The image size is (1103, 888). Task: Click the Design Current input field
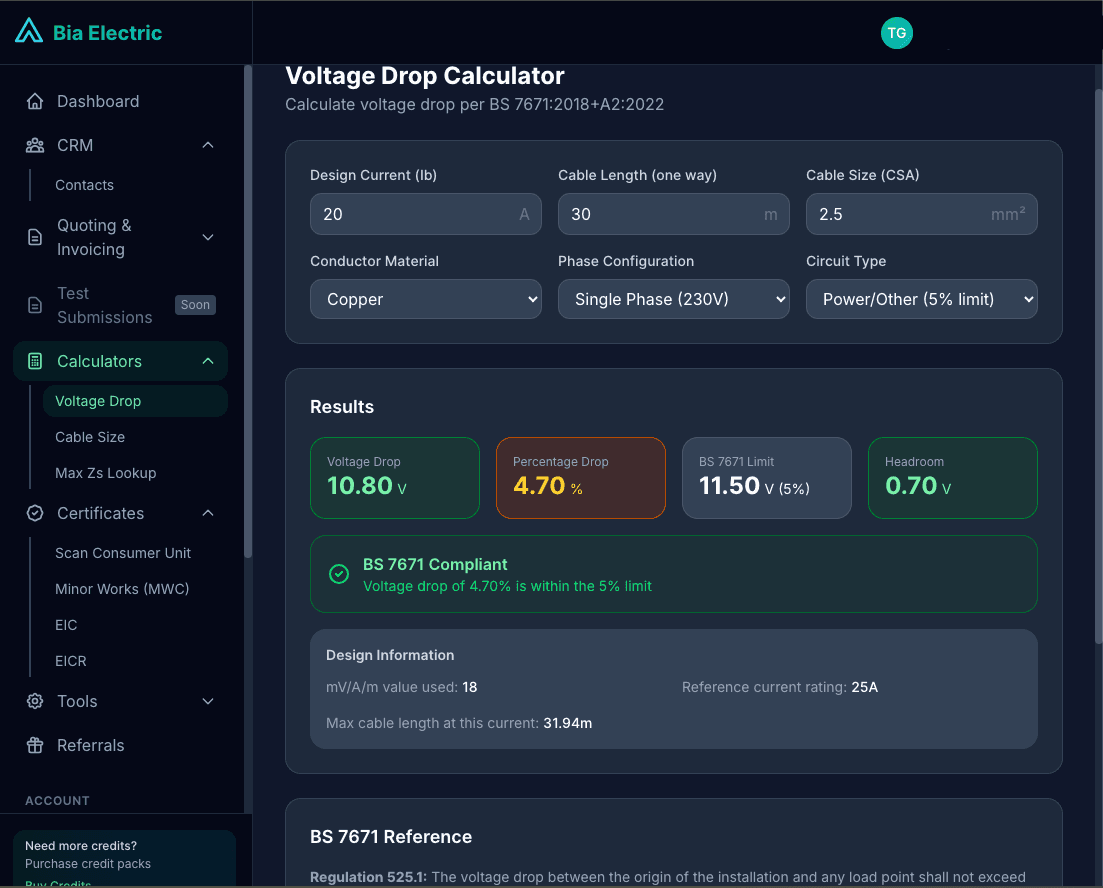[425, 214]
